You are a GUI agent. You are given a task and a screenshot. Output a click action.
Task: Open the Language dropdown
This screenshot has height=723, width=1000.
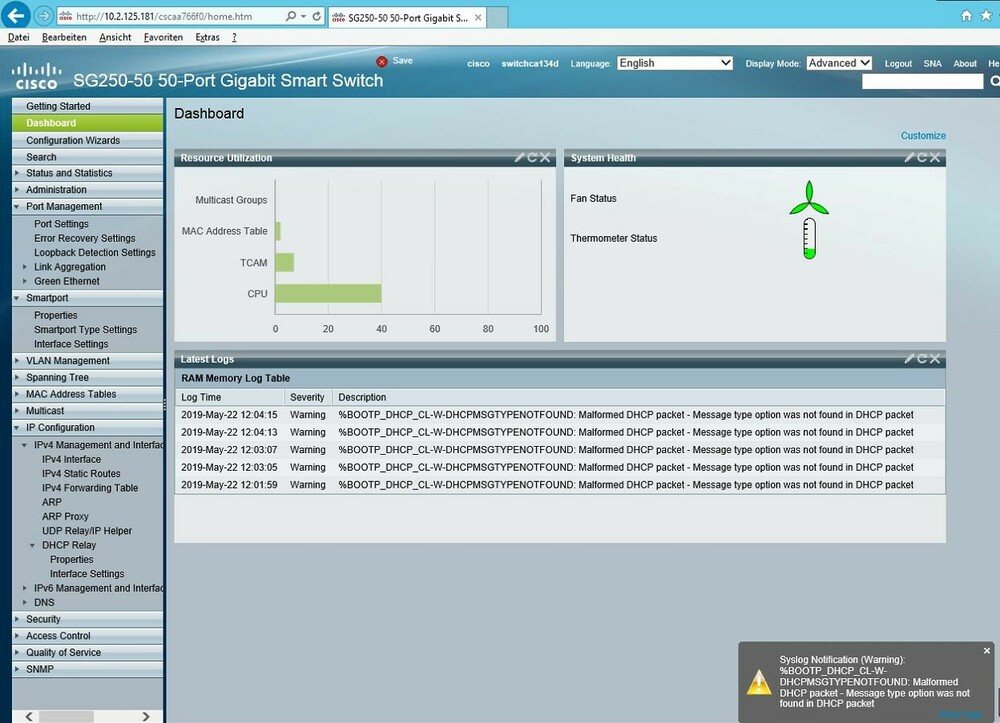coord(675,63)
